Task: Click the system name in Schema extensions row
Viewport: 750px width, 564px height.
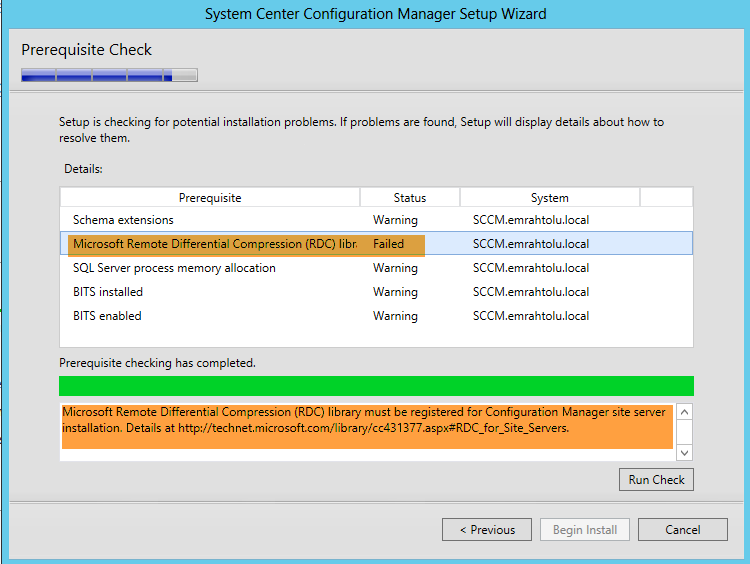Action: pos(531,220)
